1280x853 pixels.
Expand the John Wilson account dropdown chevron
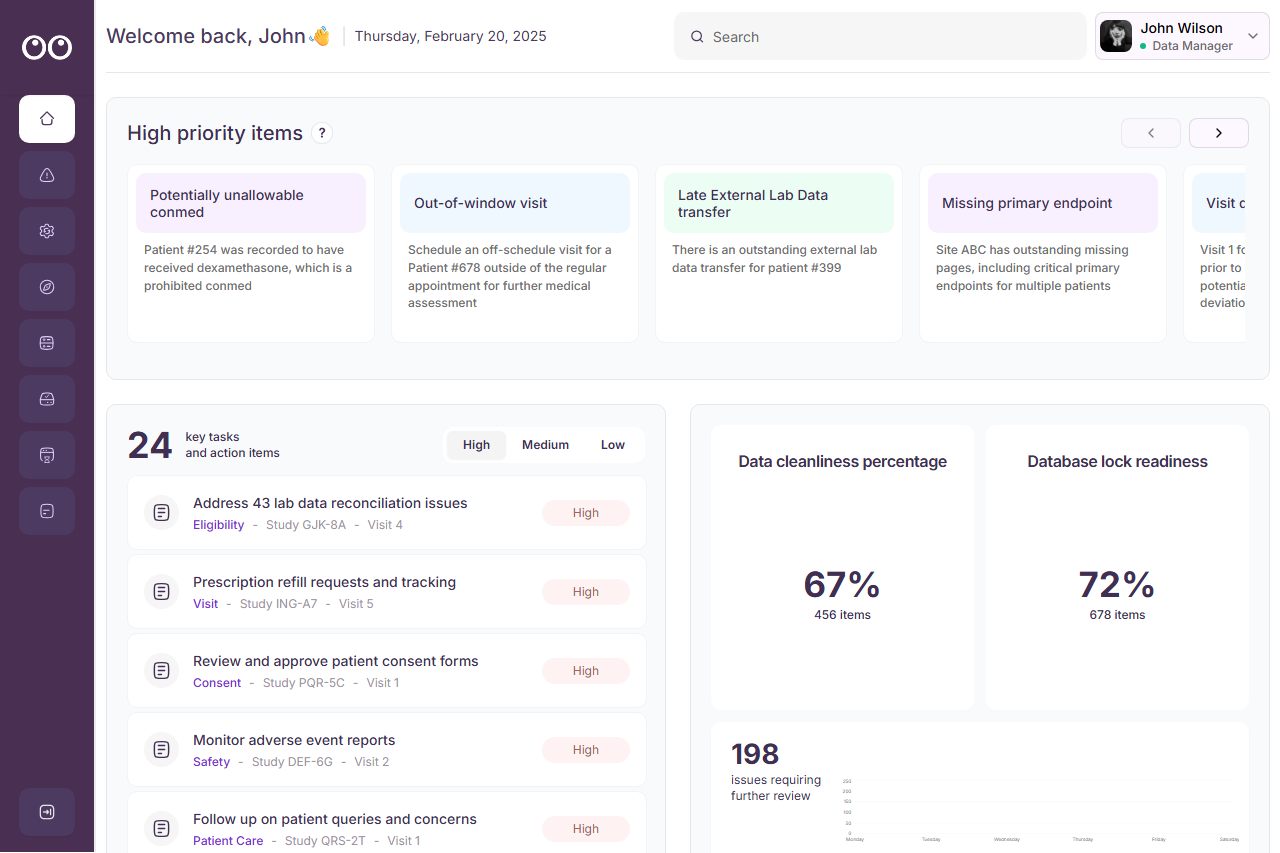tap(1253, 36)
